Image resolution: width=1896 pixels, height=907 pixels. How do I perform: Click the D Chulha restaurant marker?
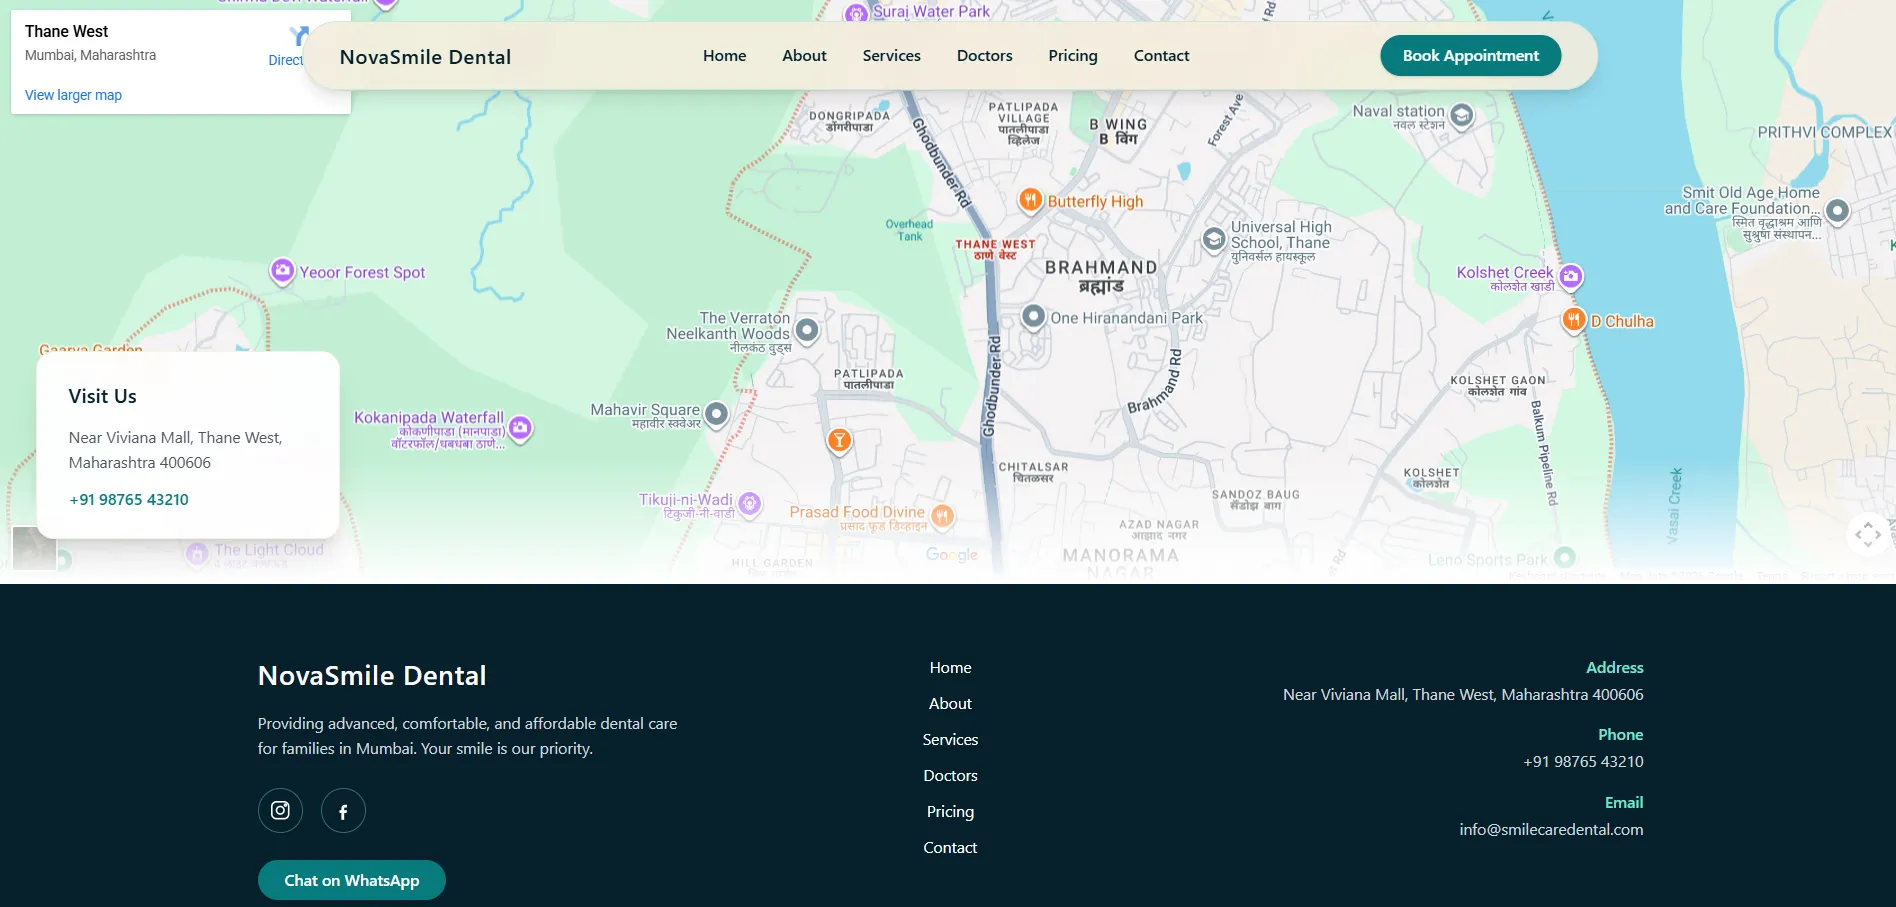[1573, 320]
